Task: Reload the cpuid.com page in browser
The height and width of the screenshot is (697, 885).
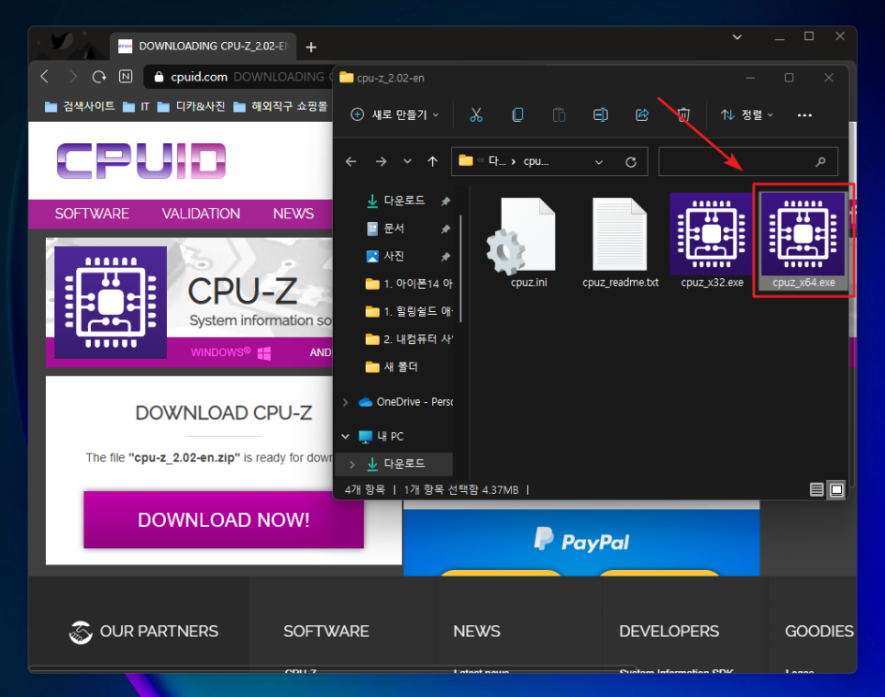Action: [99, 76]
